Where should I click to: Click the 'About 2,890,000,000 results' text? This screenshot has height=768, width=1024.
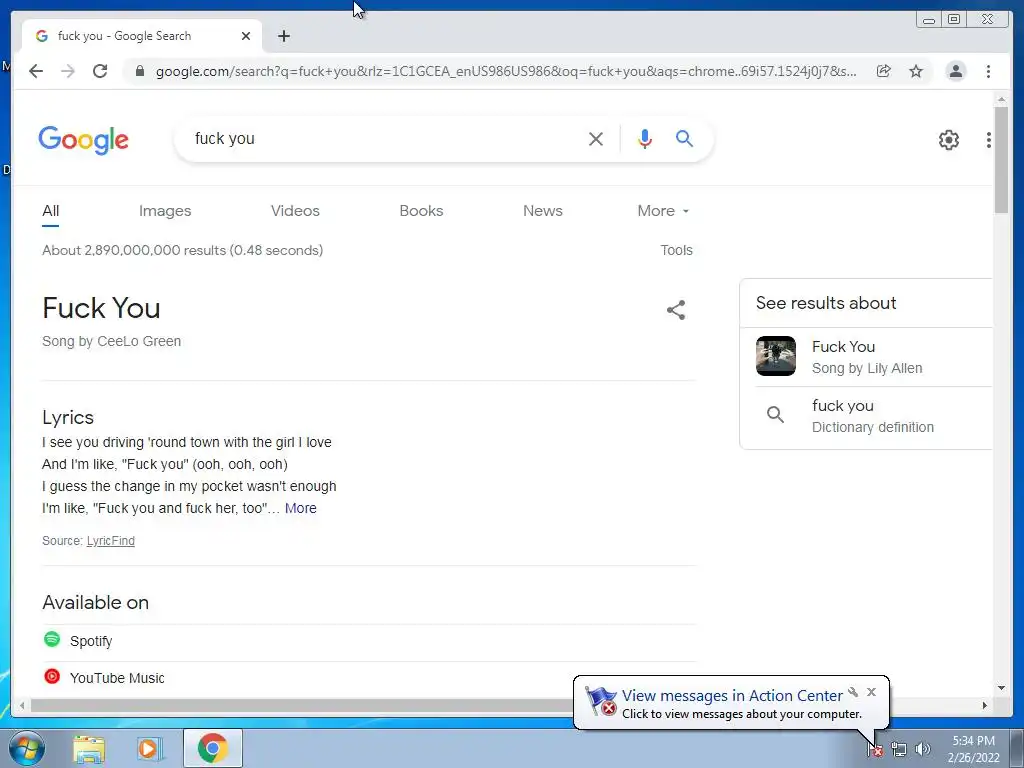tap(182, 250)
